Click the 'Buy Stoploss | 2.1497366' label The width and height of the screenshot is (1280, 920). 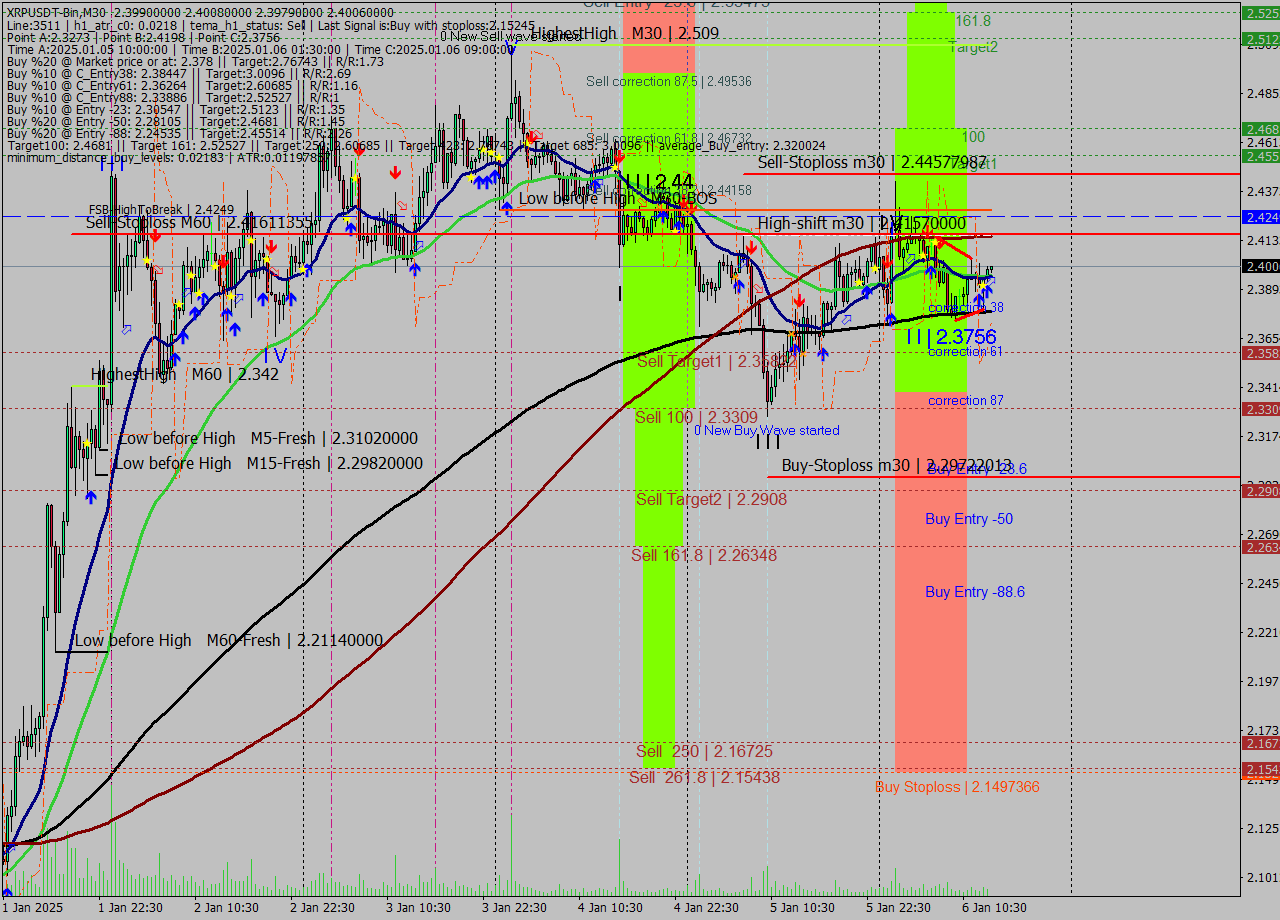tap(957, 787)
